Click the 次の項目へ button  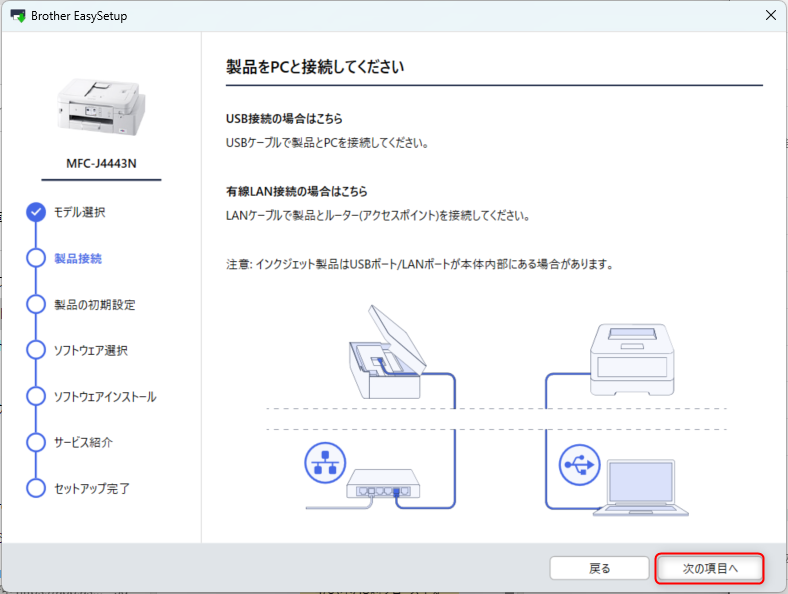tap(709, 568)
